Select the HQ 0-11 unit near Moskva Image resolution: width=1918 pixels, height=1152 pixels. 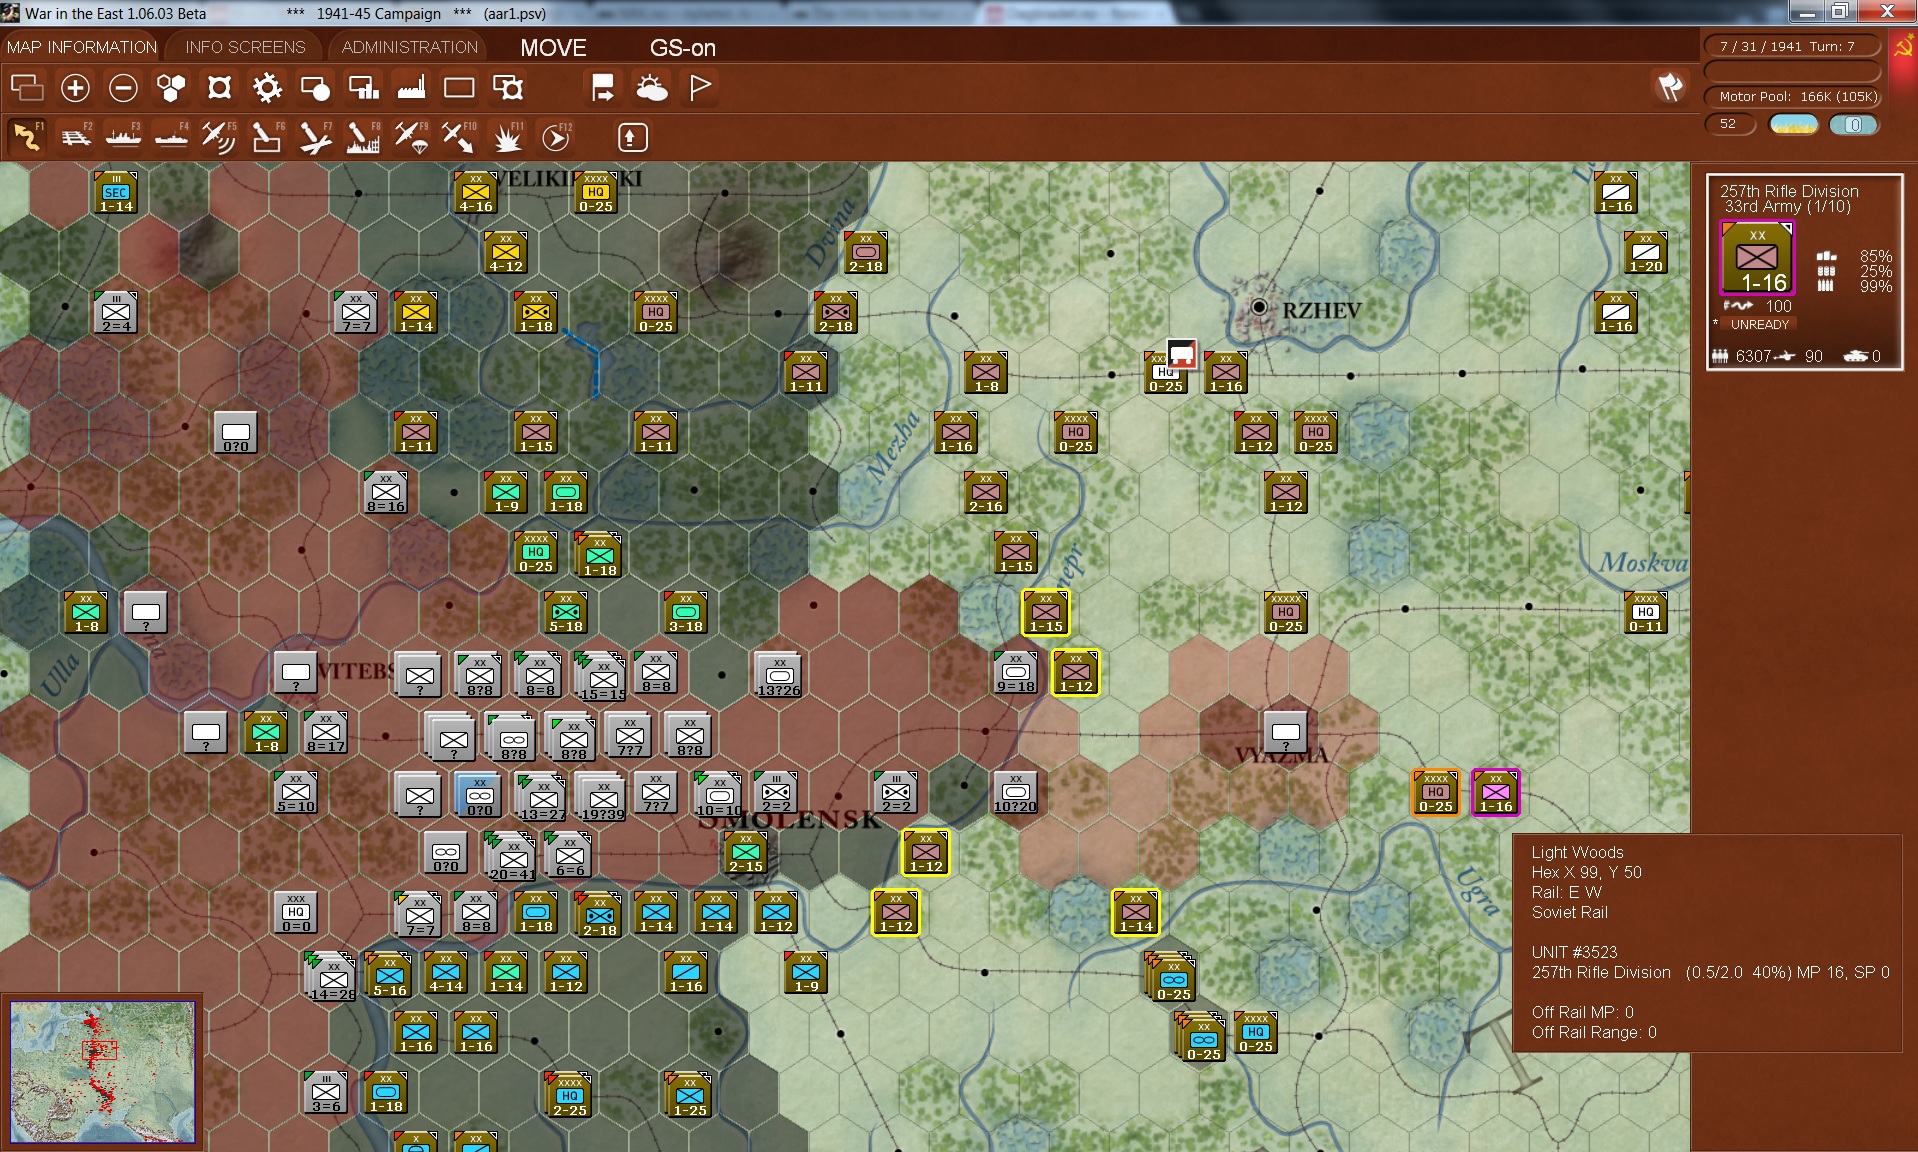pos(1646,612)
